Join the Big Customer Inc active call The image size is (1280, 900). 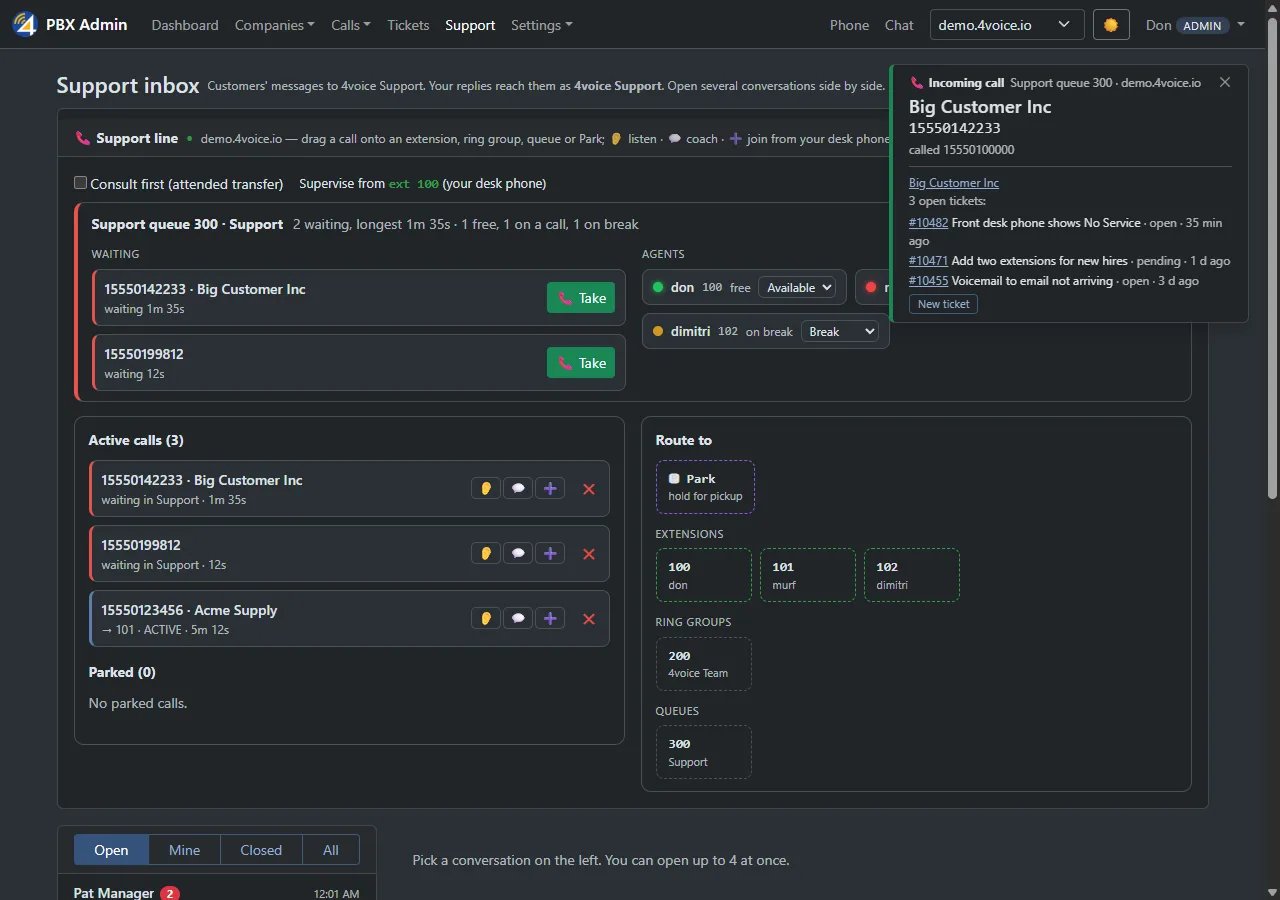tap(550, 489)
